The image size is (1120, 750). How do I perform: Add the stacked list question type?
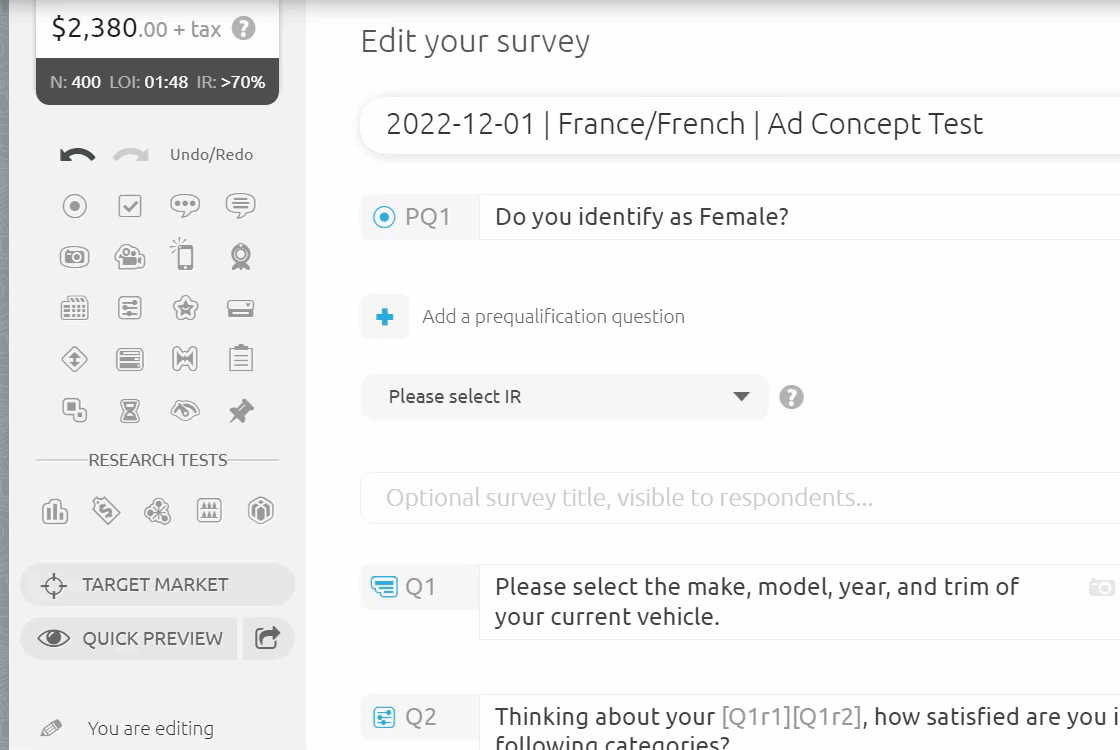coord(130,359)
